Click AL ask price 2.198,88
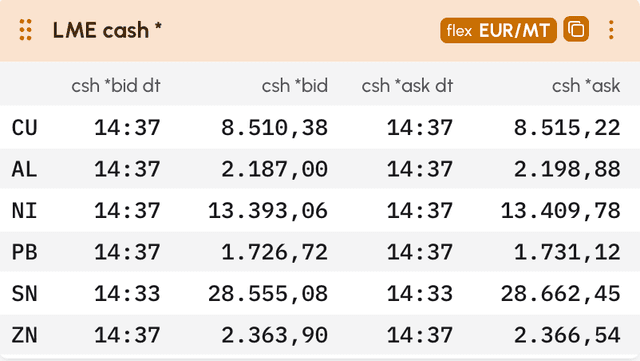 [x=567, y=169]
